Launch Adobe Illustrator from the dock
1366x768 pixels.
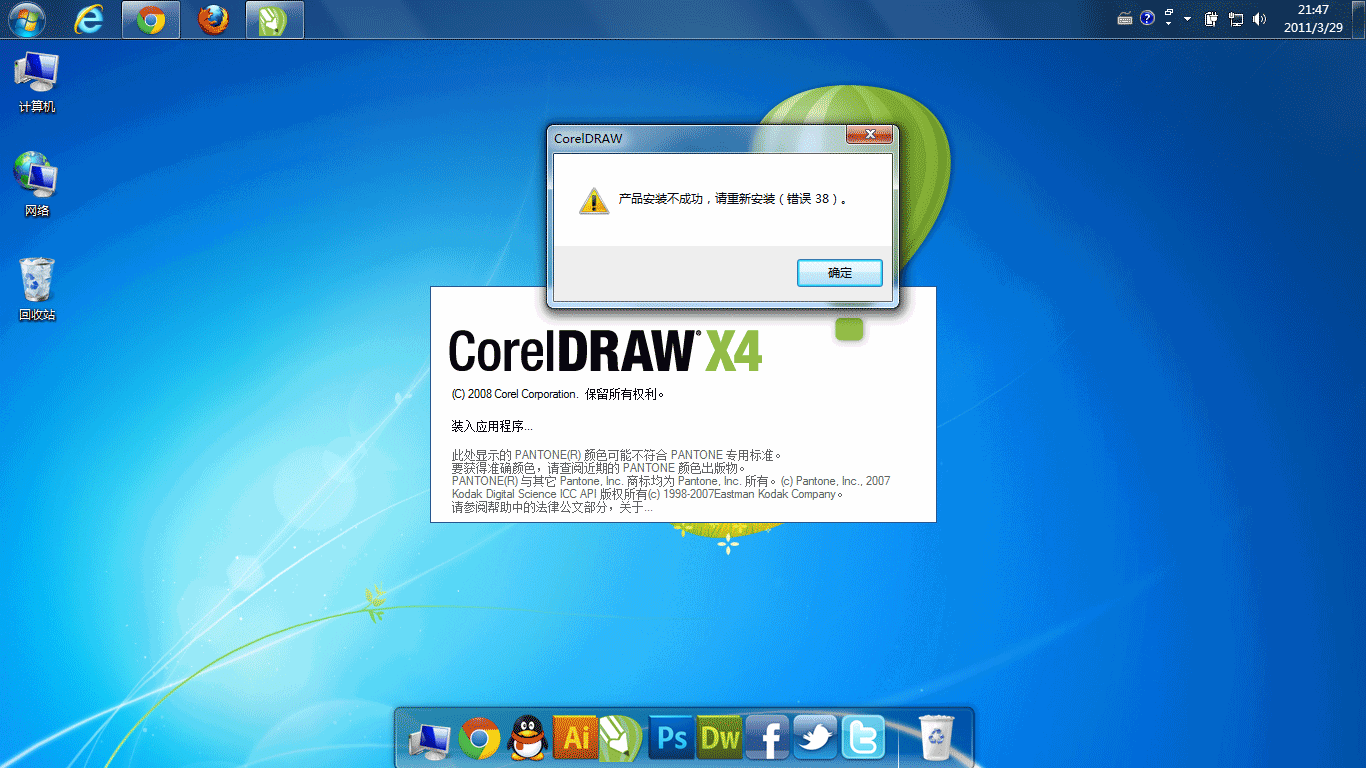[575, 738]
